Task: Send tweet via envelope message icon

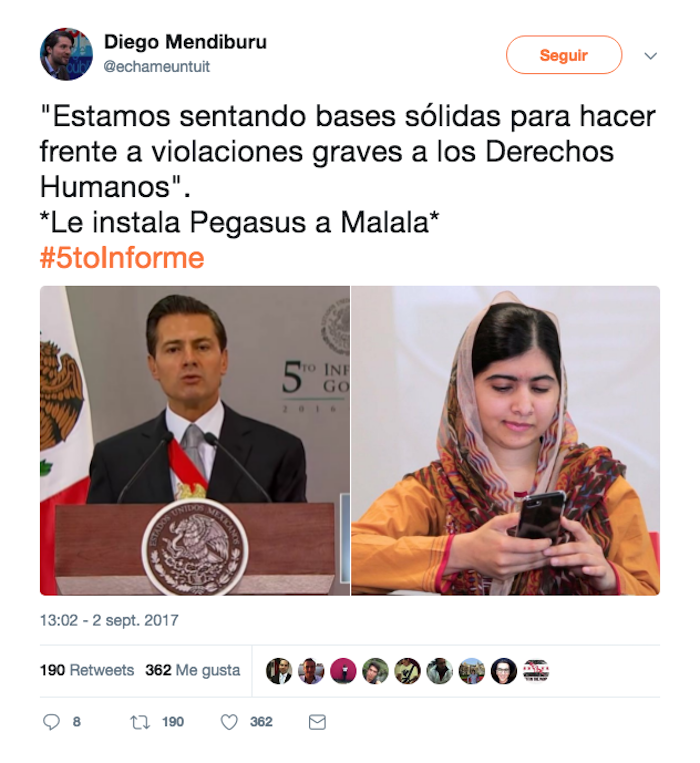Action: pos(317,722)
